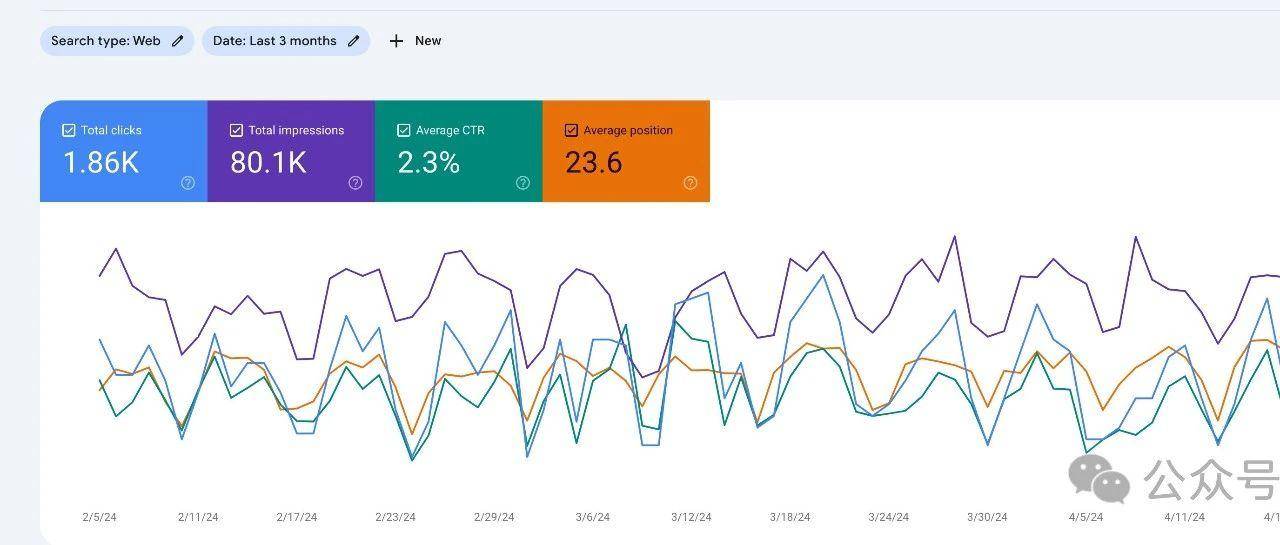Viewport: 1280px width, 545px height.
Task: Add a New filter
Action: click(x=415, y=41)
